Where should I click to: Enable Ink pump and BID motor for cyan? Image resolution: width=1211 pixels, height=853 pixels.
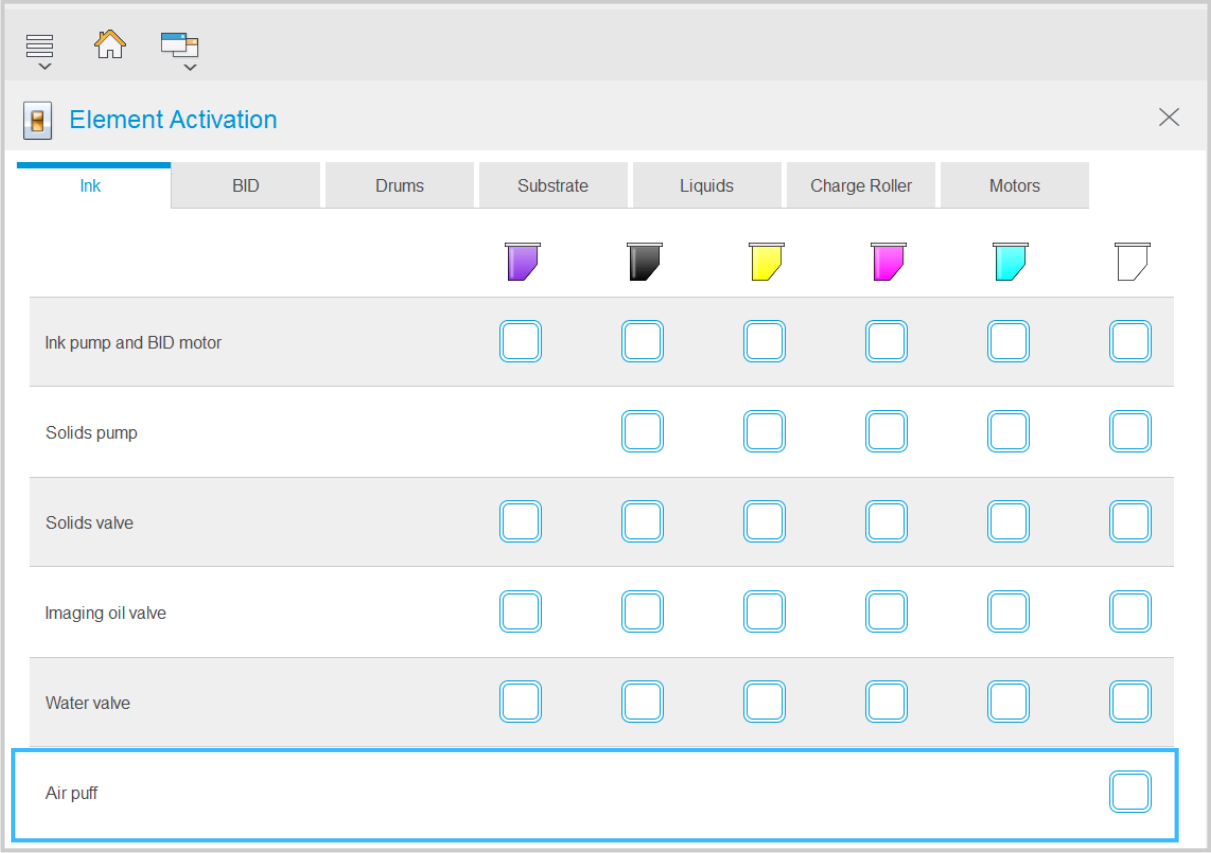(x=1008, y=341)
